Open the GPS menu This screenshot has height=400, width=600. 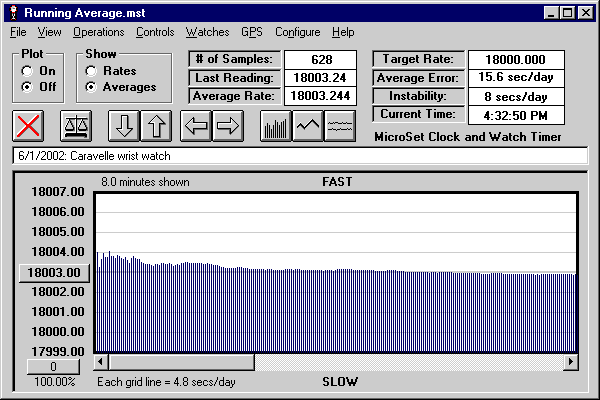pos(252,32)
